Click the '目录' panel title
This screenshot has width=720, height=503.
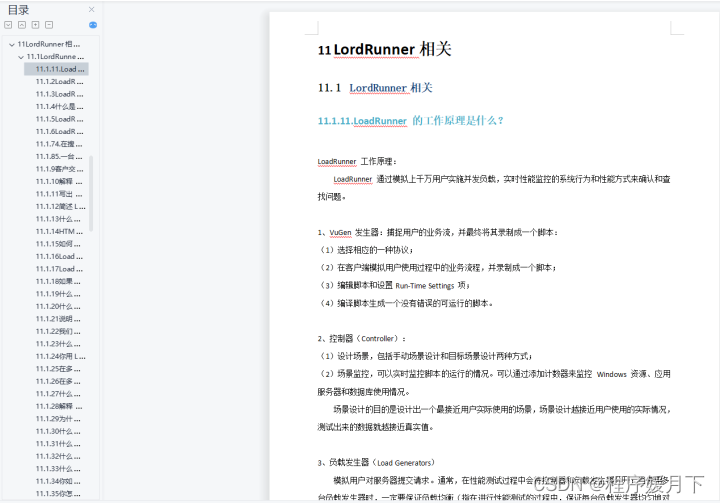(x=18, y=10)
